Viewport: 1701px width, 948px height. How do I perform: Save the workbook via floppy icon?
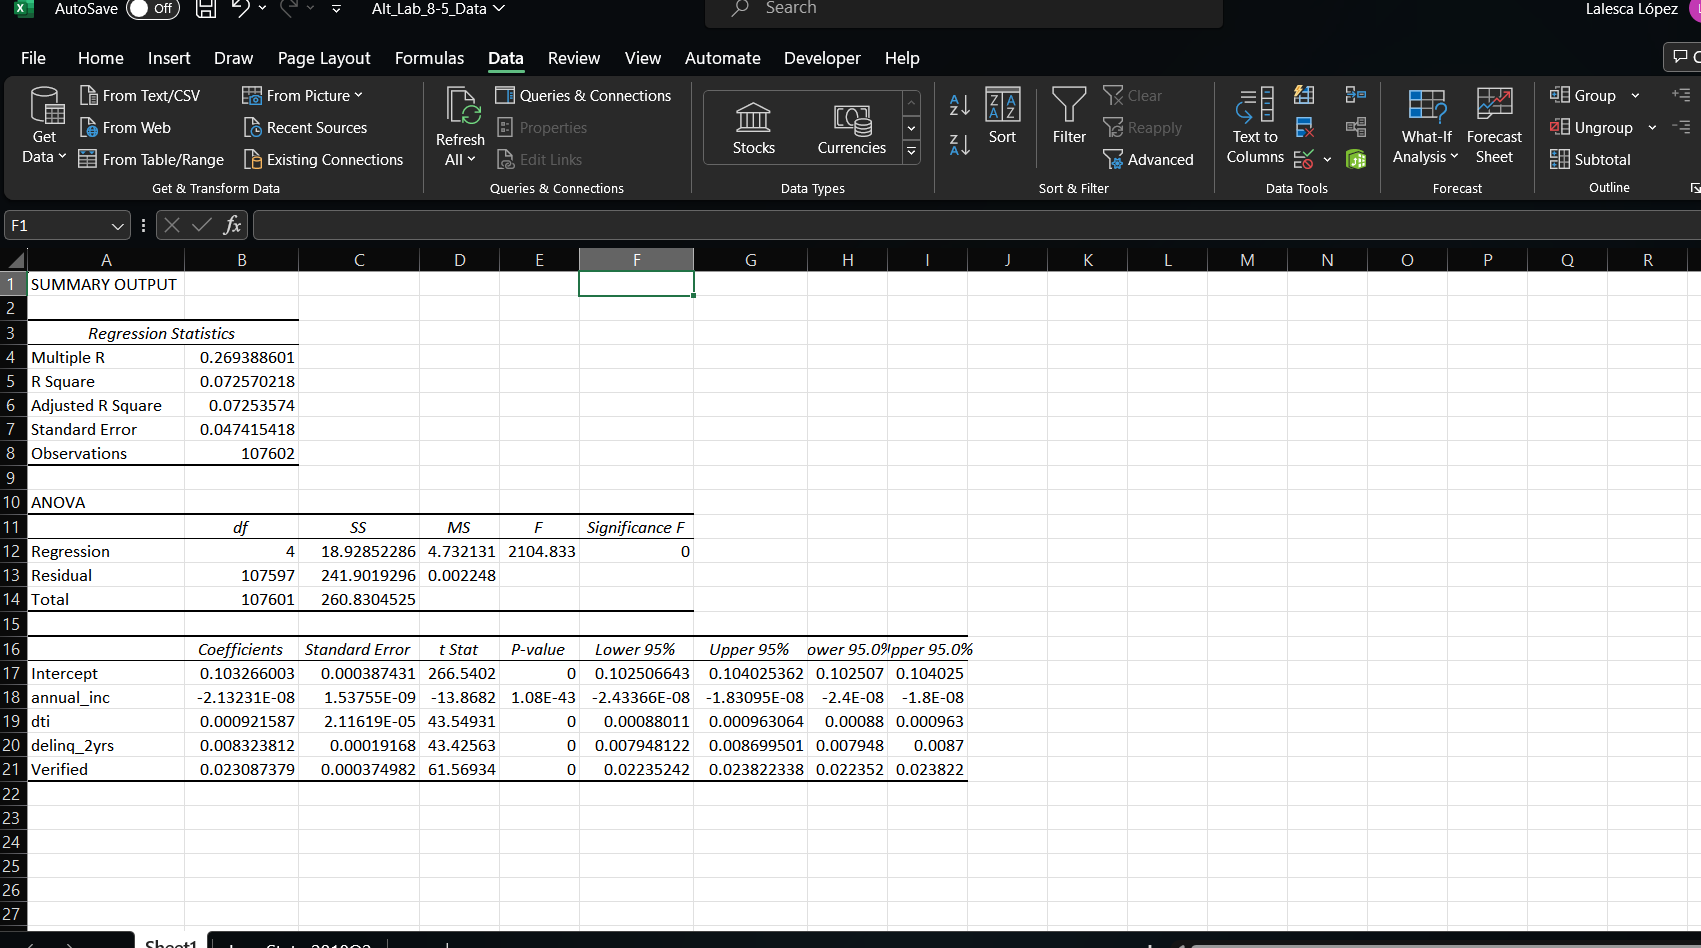coord(206,9)
